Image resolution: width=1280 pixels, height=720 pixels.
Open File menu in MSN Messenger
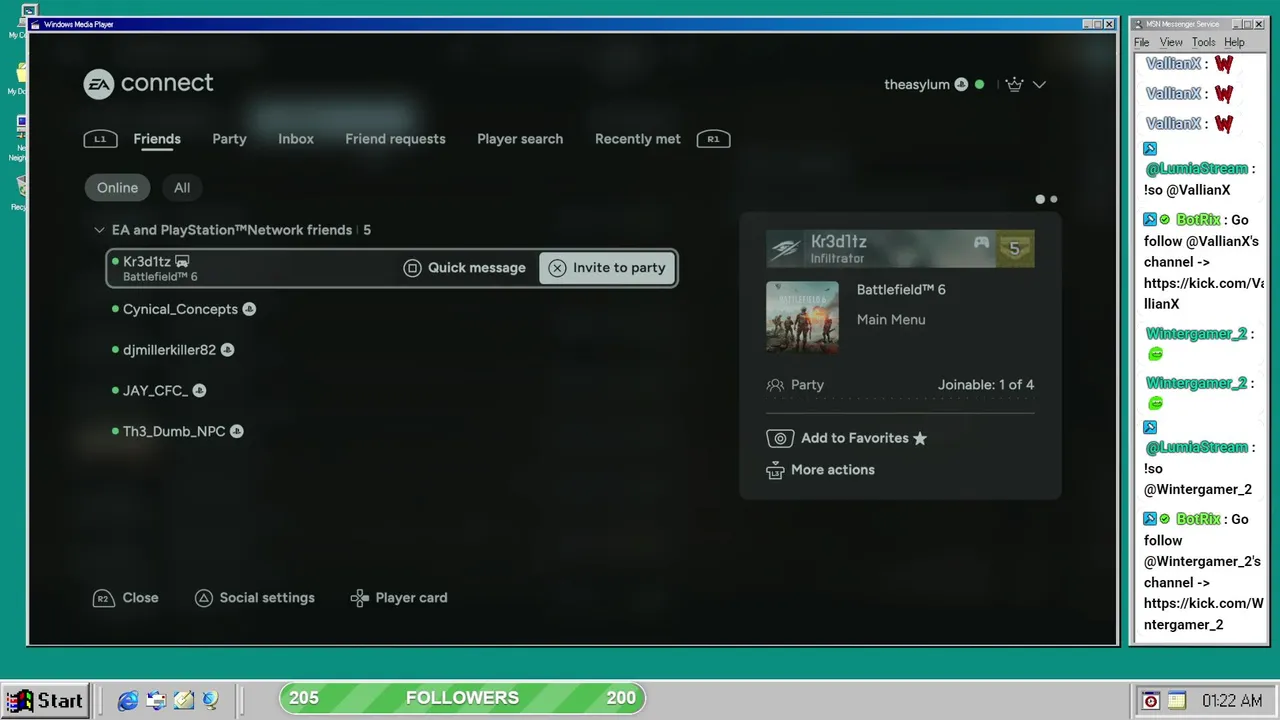(x=1141, y=42)
